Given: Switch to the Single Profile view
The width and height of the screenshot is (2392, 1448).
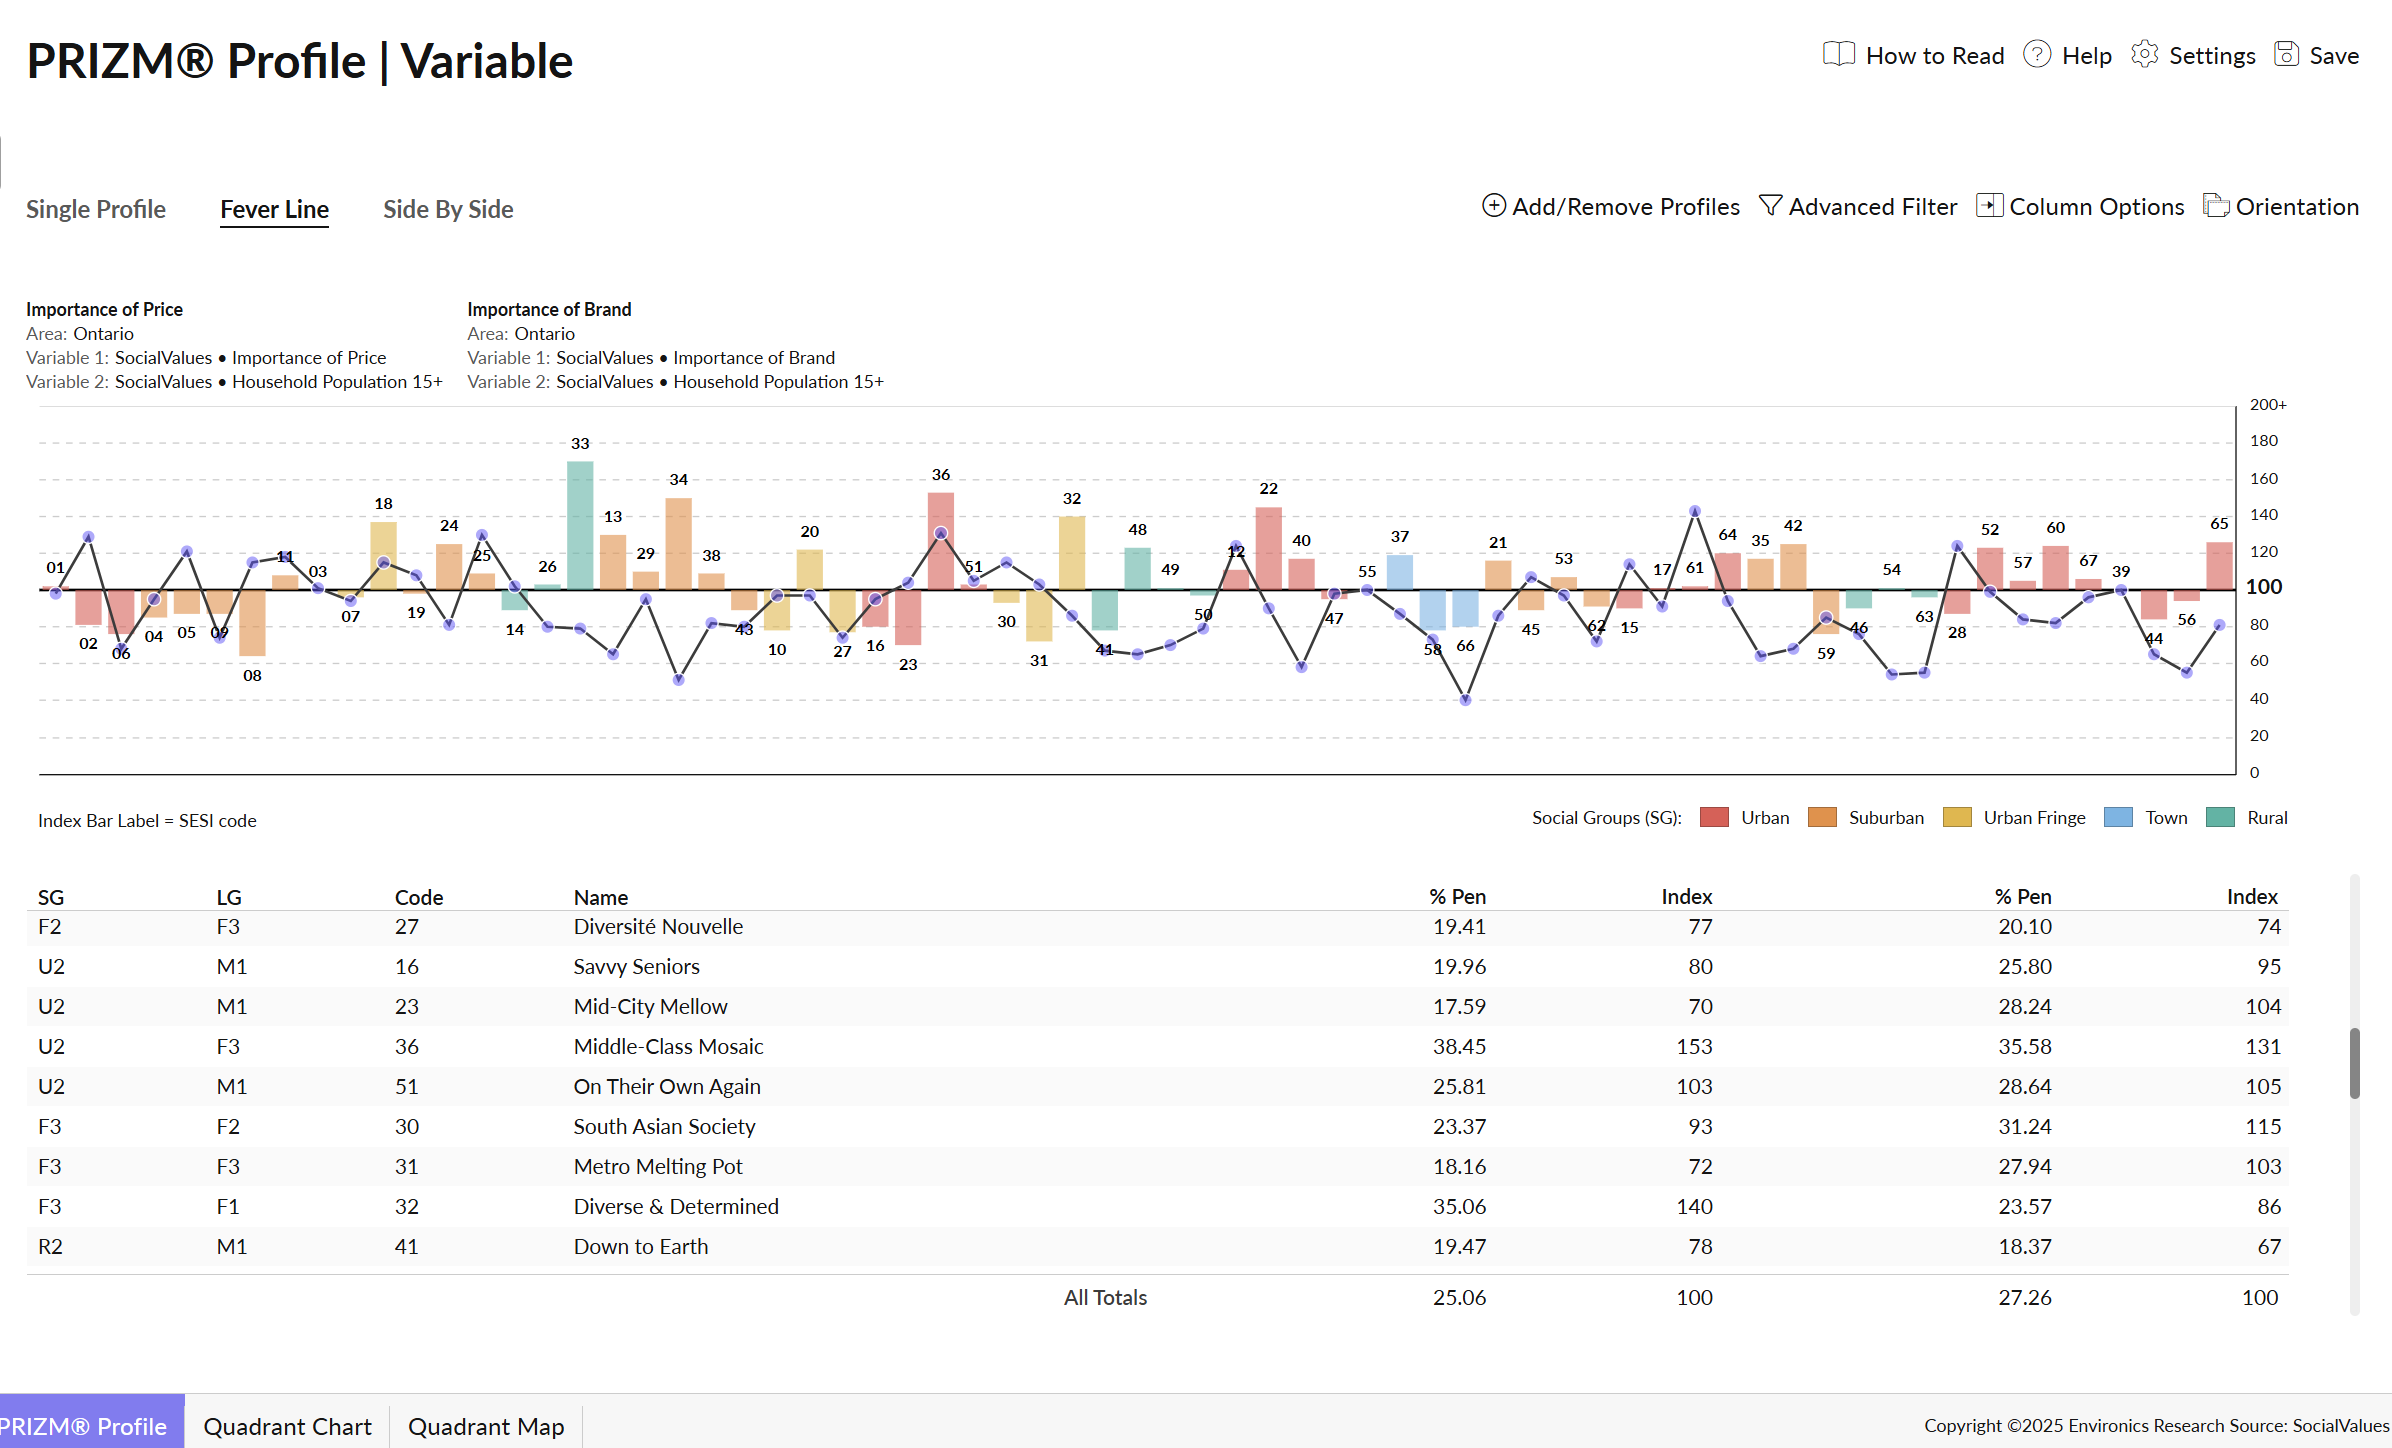Looking at the screenshot, I should coord(96,209).
